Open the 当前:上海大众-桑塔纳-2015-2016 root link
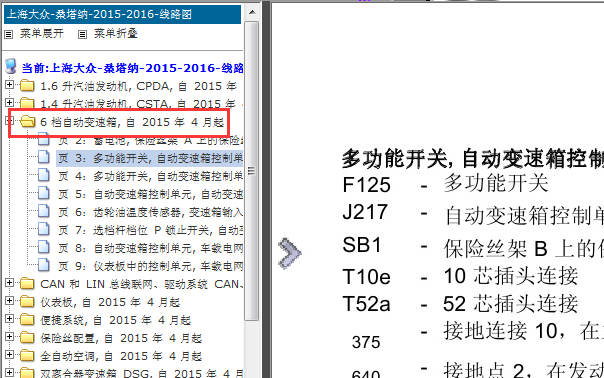The image size is (604, 378). (x=132, y=68)
